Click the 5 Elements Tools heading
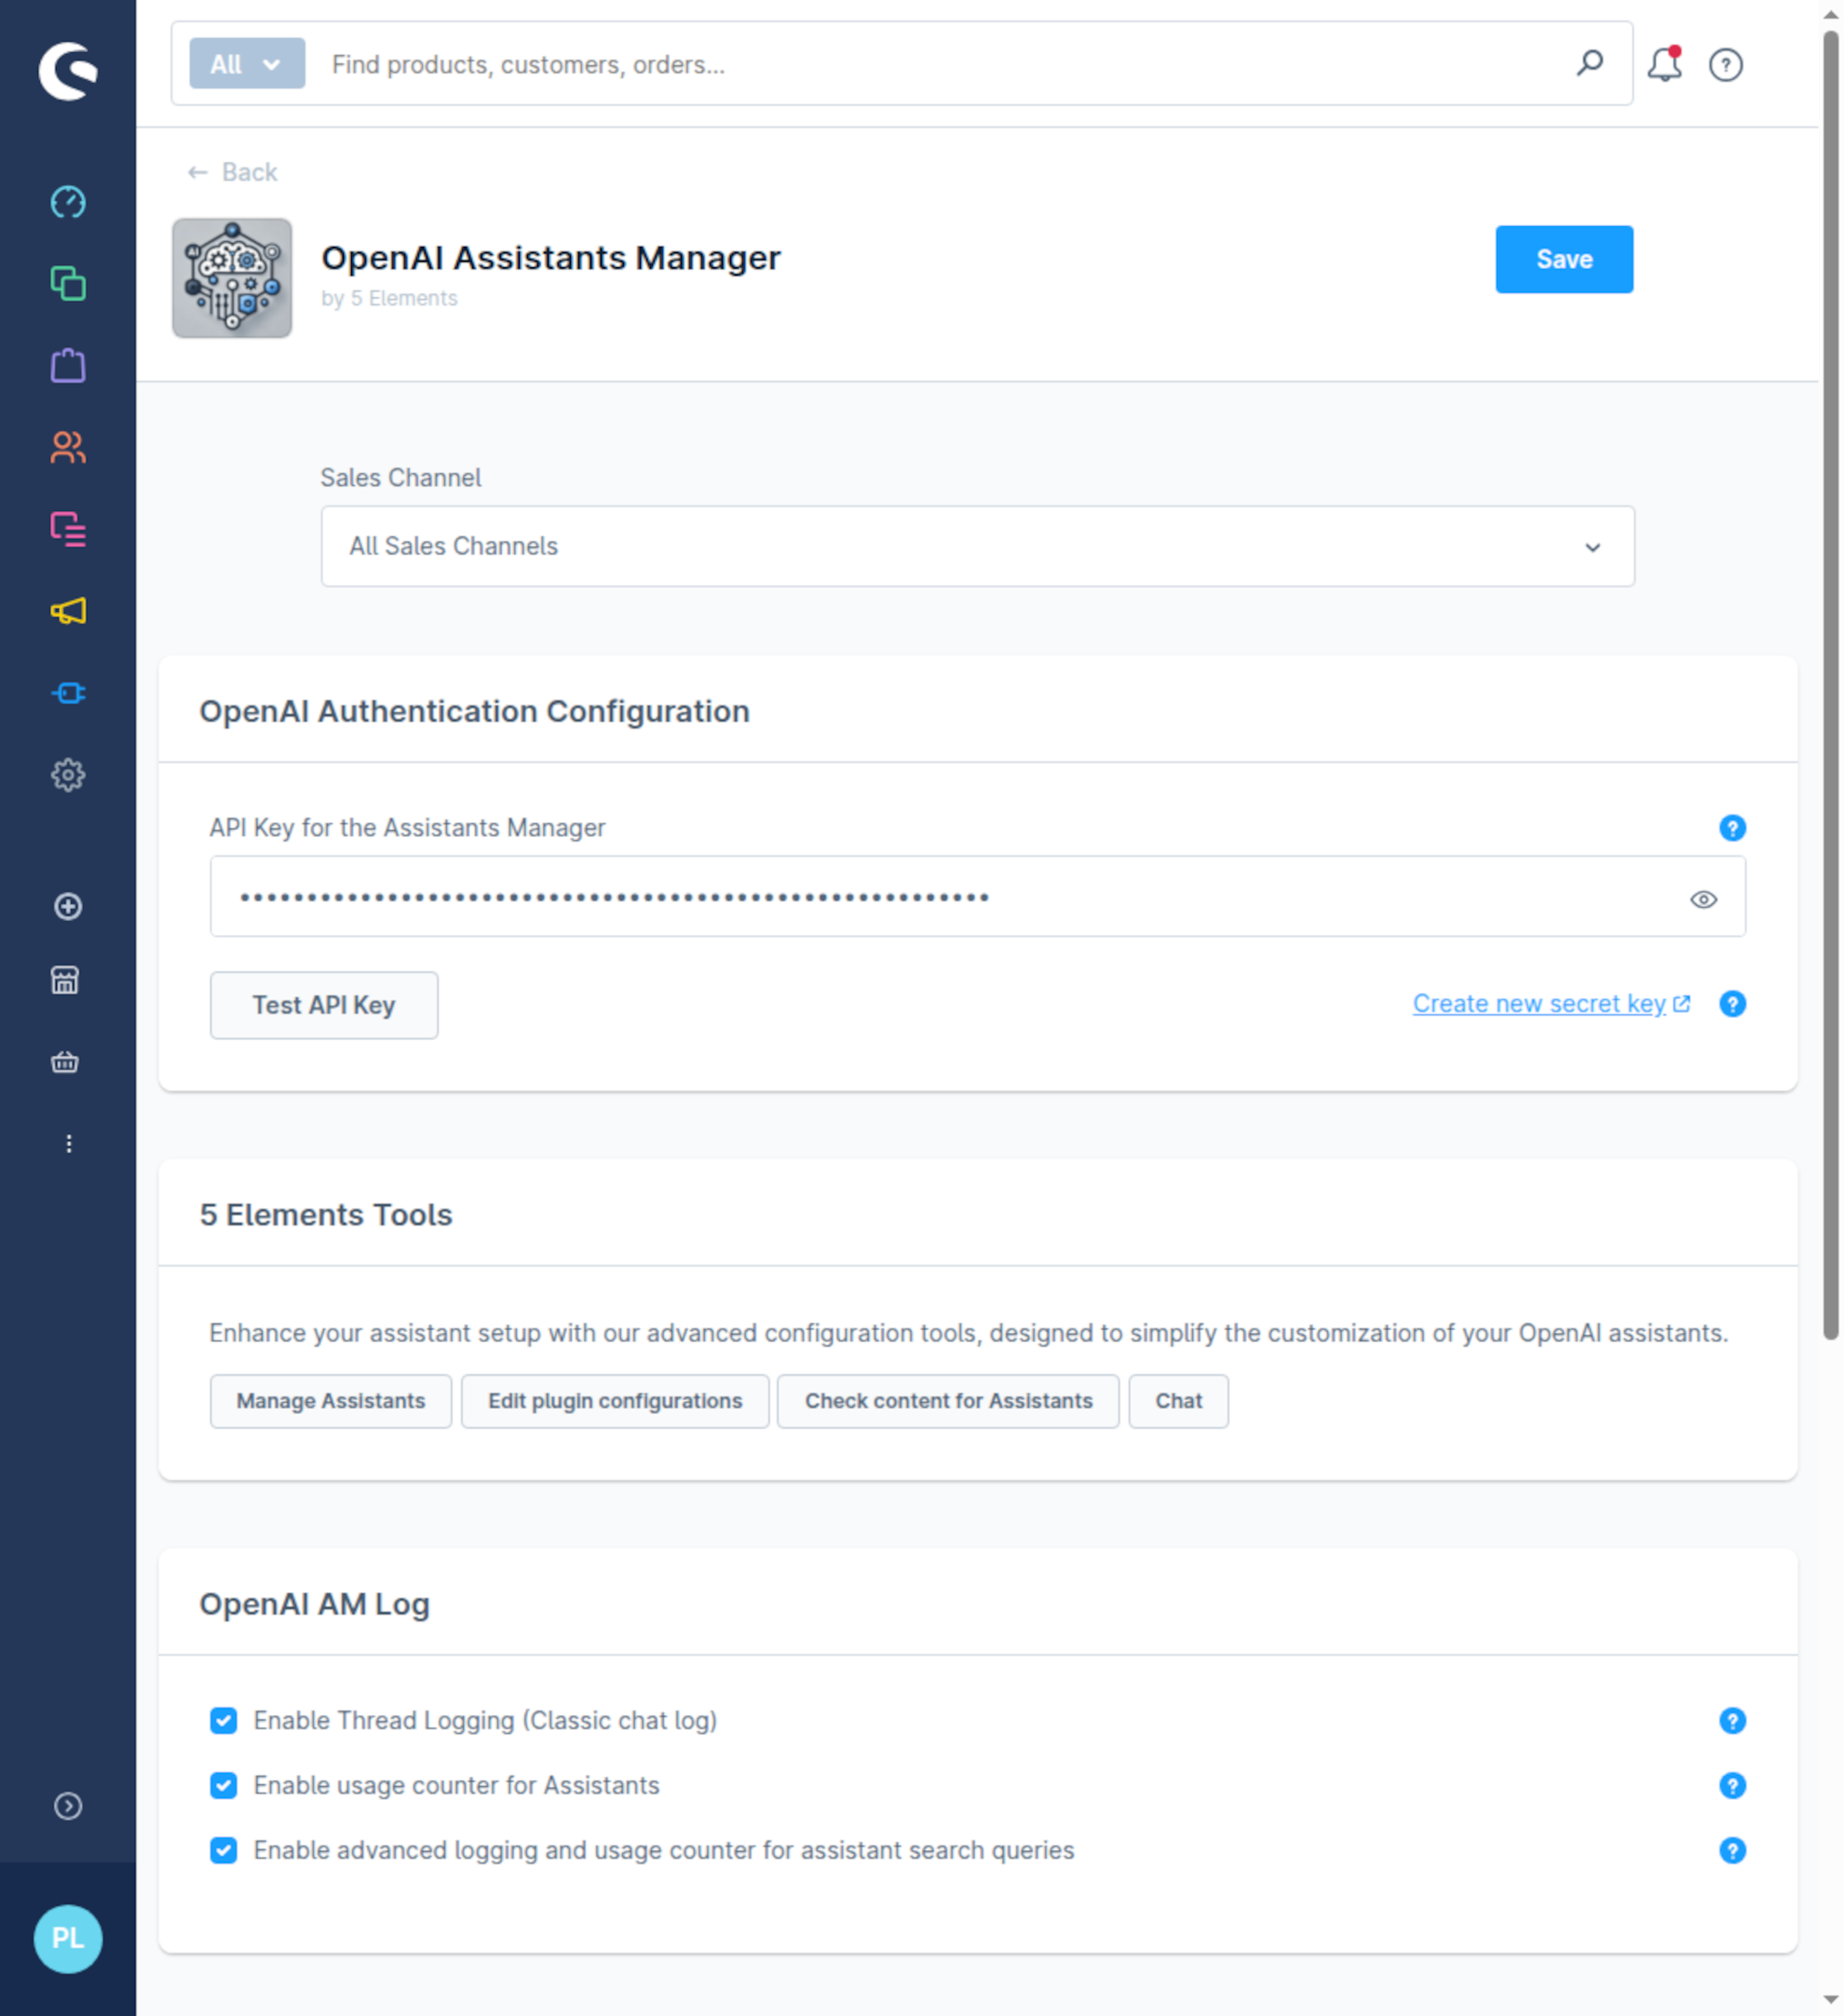The height and width of the screenshot is (2016, 1844). [x=326, y=1215]
